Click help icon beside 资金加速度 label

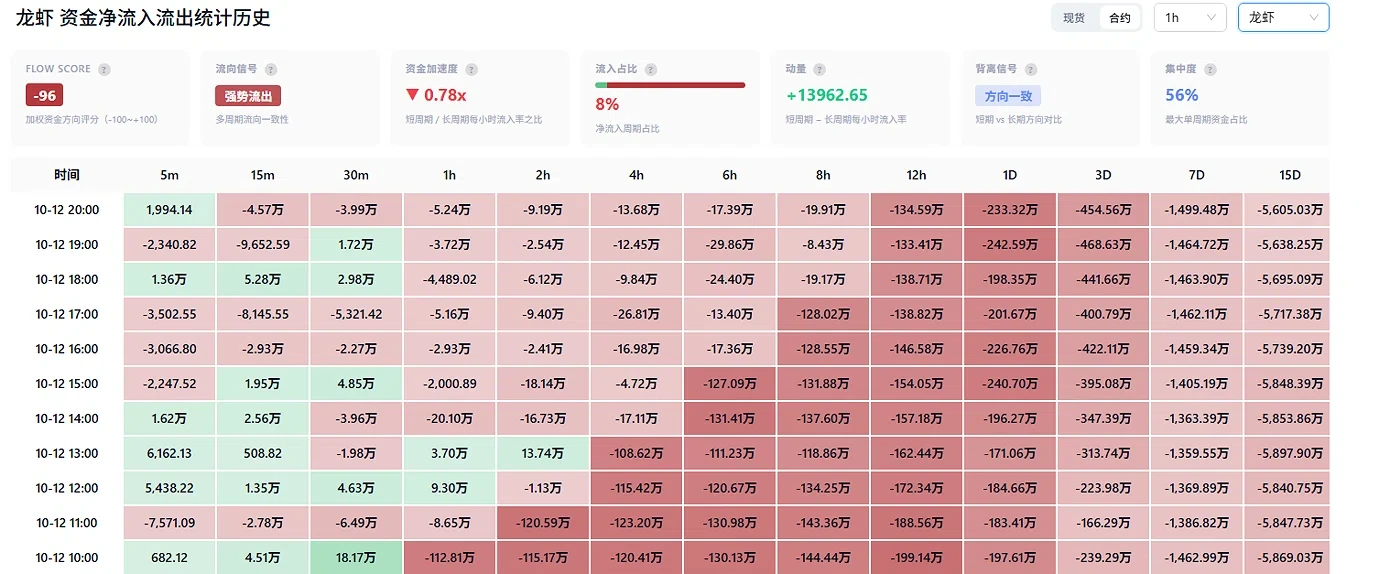(x=472, y=70)
